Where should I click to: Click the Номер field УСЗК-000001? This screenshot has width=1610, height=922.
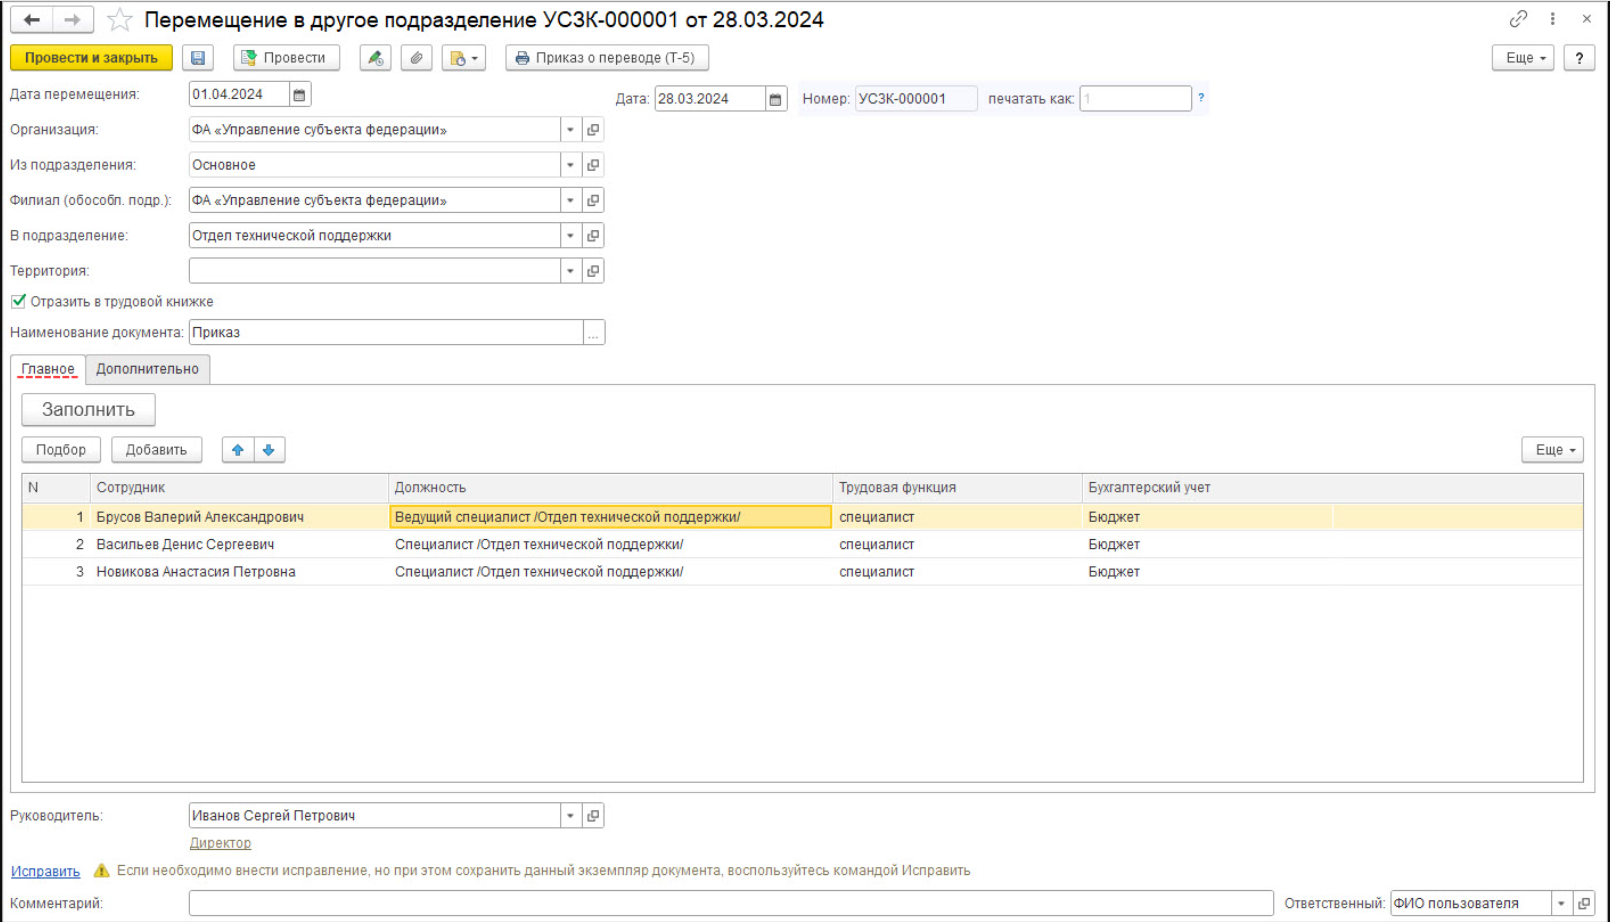tap(916, 98)
